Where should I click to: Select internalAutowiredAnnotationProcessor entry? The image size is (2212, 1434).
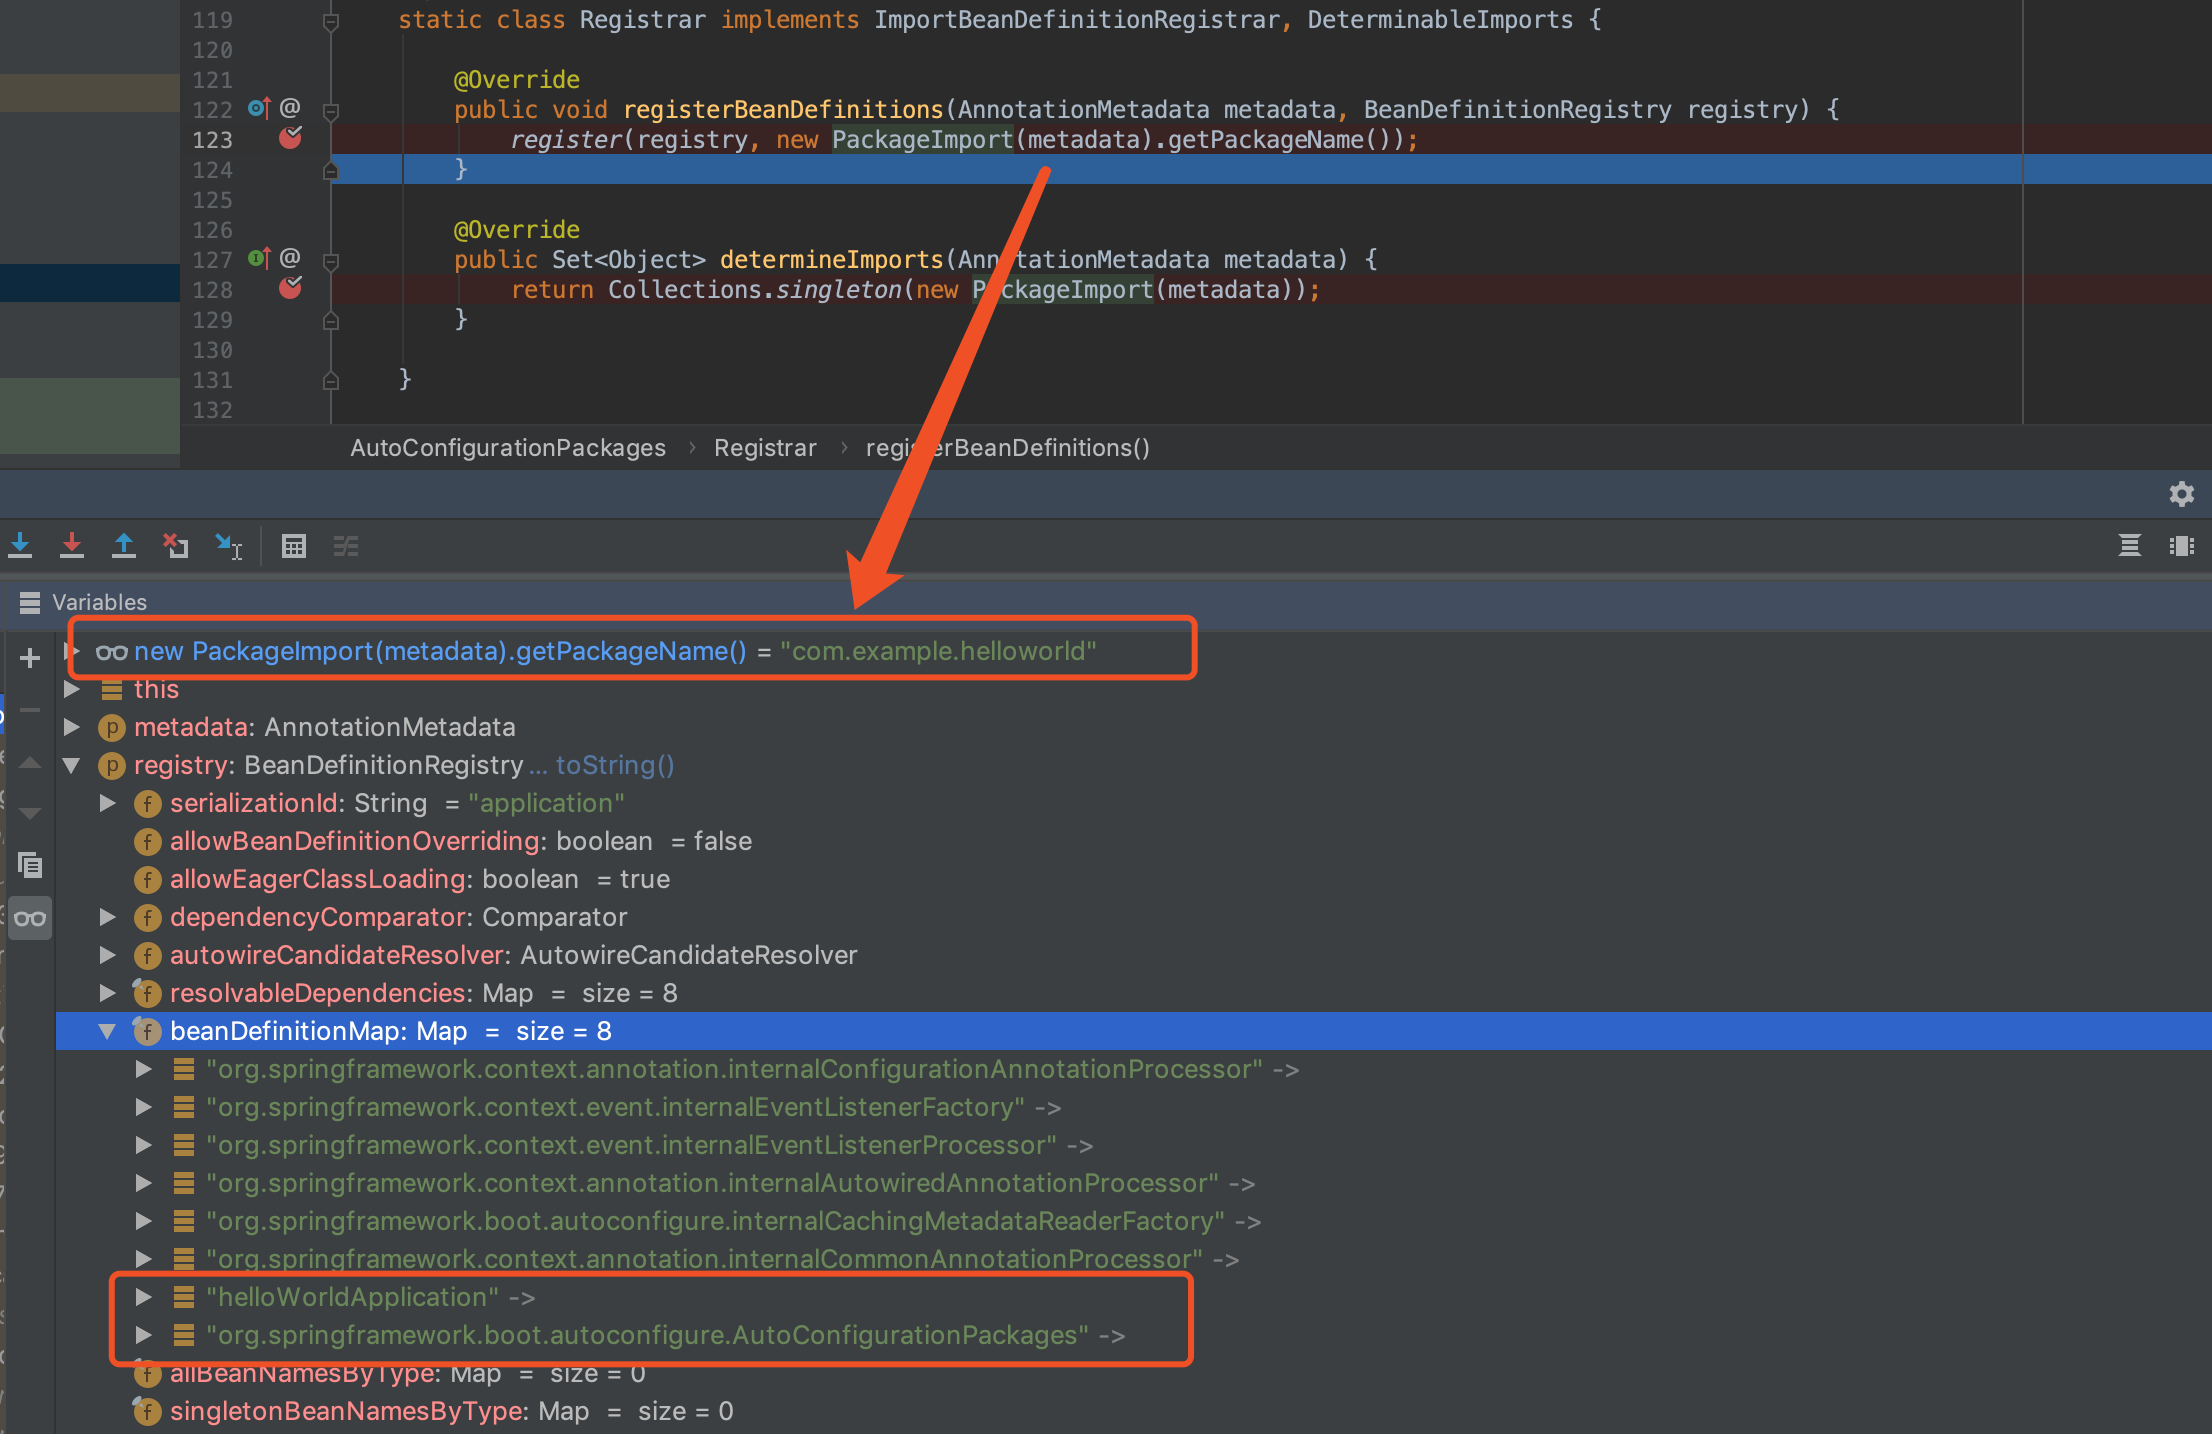click(1133, 1183)
